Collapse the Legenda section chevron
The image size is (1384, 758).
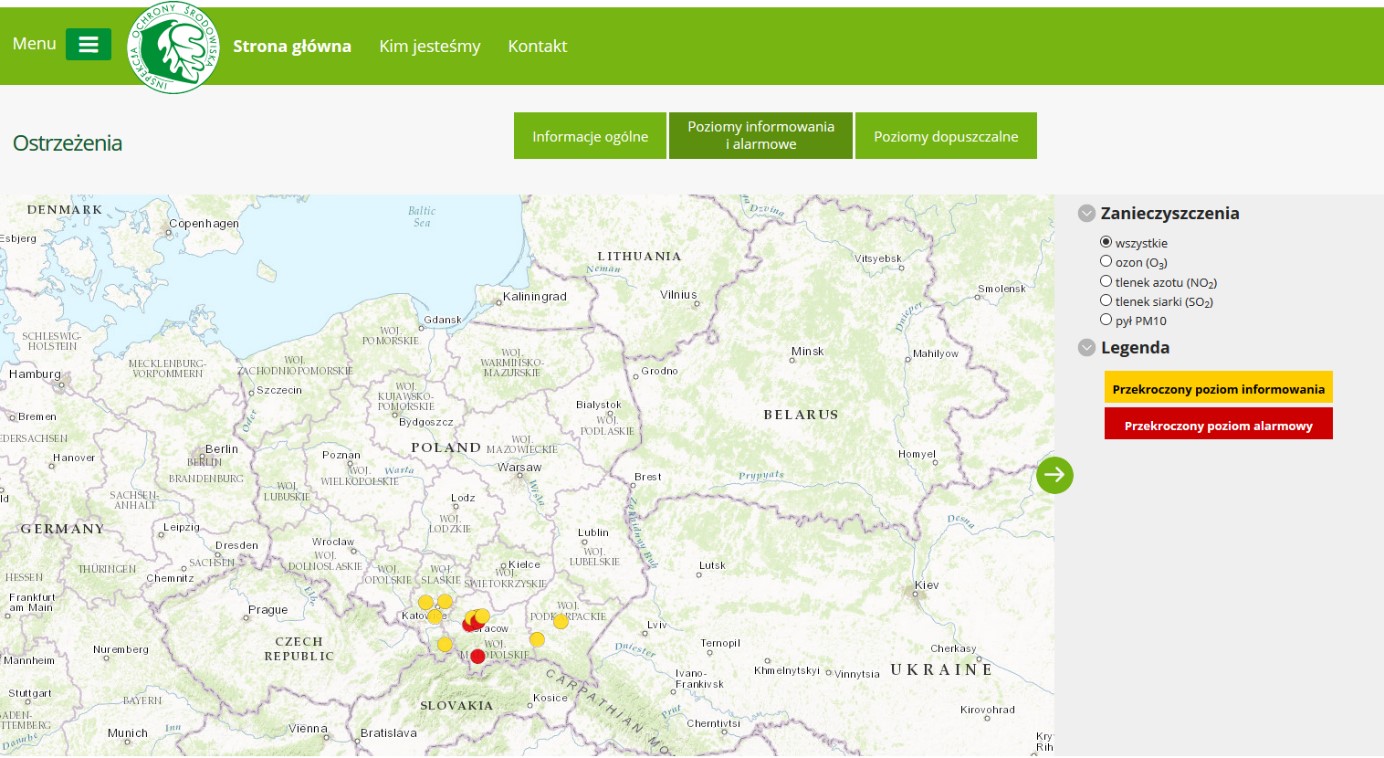click(1086, 348)
